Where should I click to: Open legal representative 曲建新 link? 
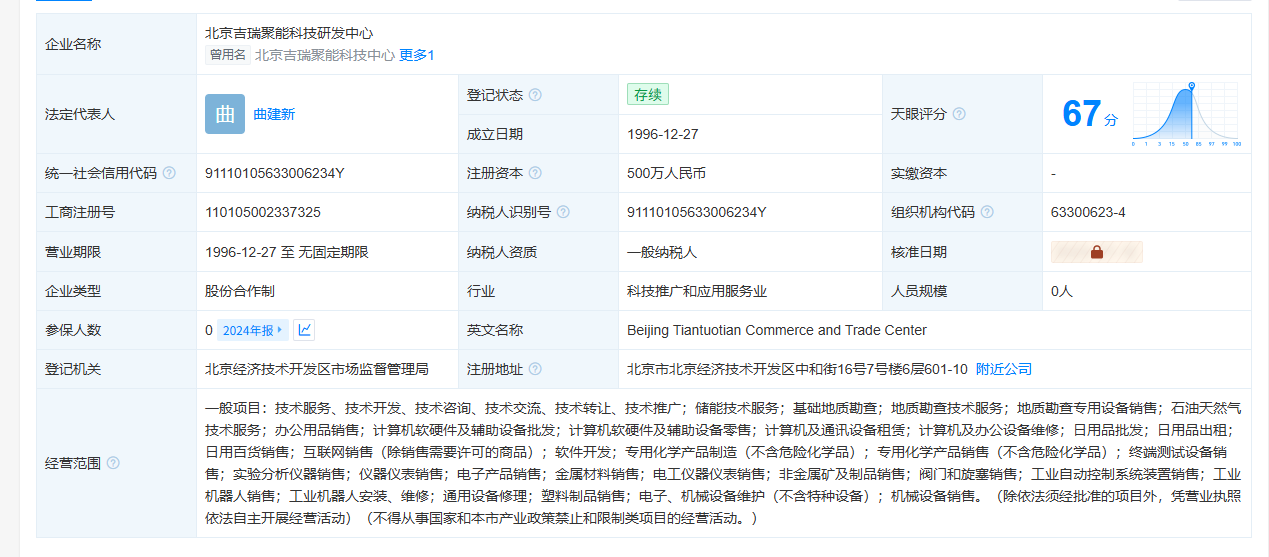click(274, 114)
